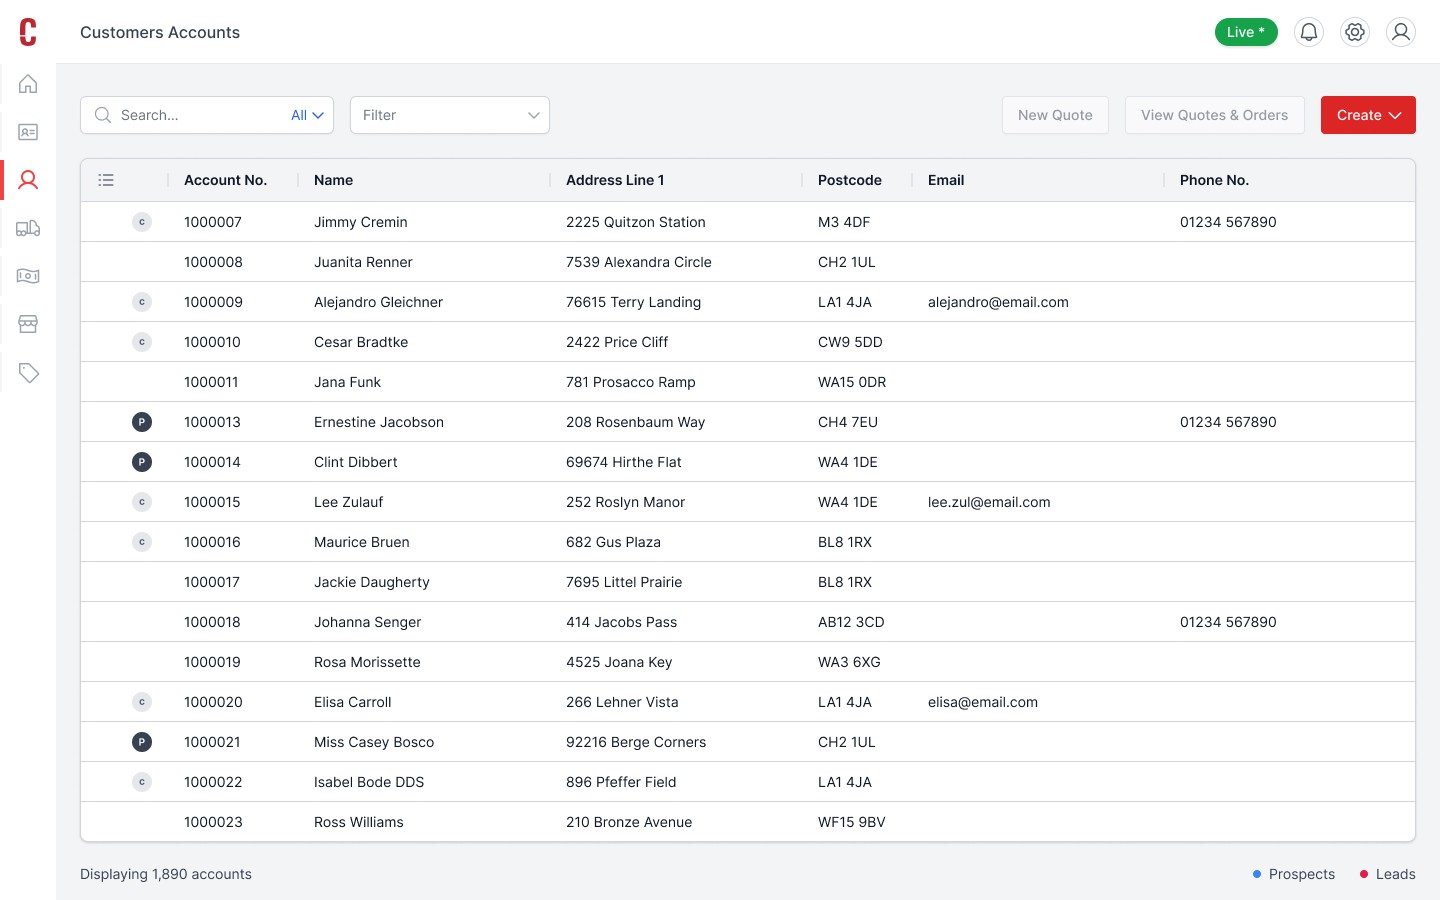Open the settings gear

(x=1355, y=32)
